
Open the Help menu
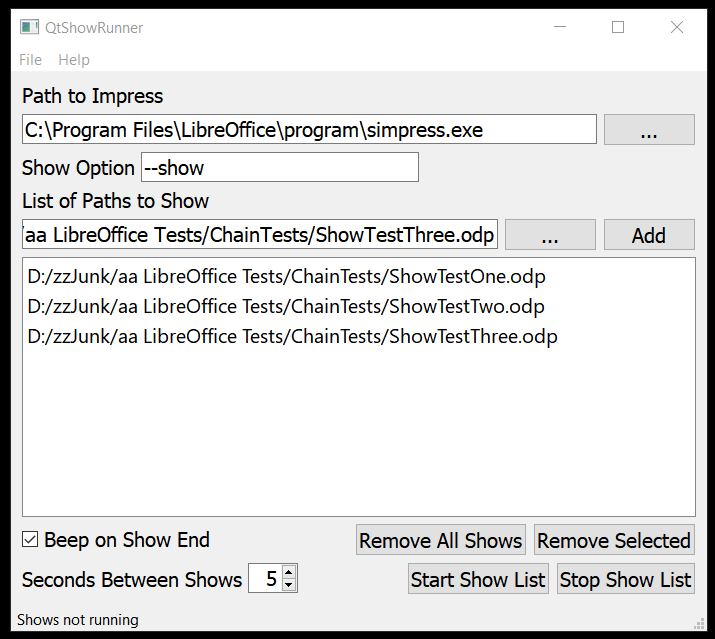point(74,60)
